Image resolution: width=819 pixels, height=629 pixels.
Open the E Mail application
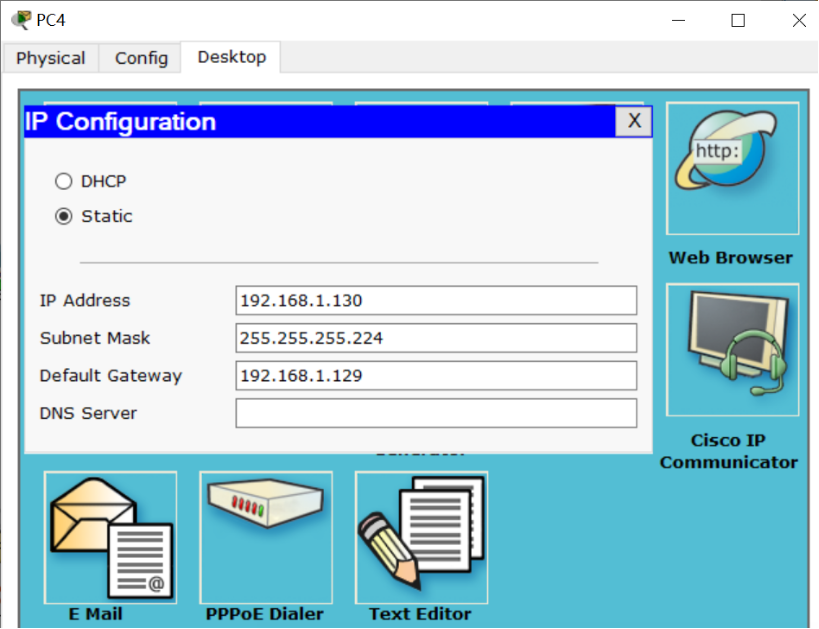tap(110, 538)
